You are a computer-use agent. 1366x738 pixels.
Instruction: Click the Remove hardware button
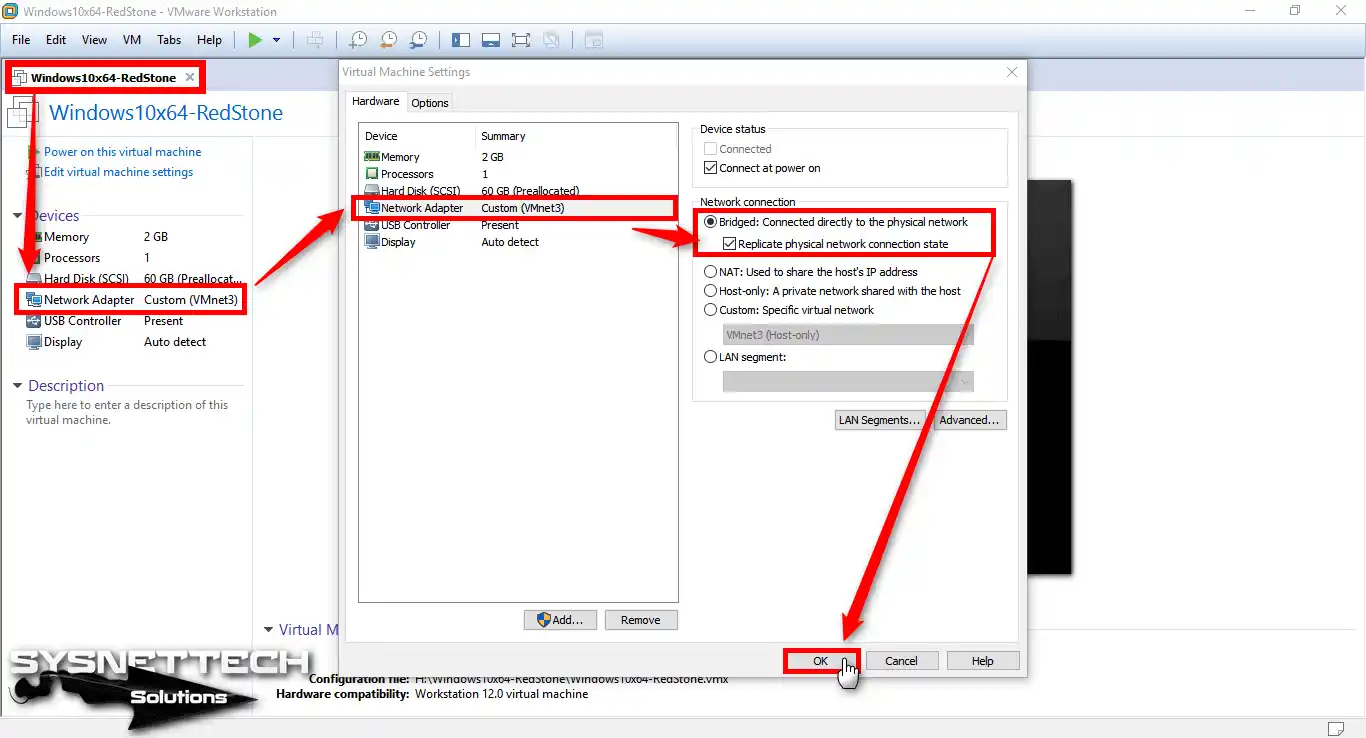[641, 620]
